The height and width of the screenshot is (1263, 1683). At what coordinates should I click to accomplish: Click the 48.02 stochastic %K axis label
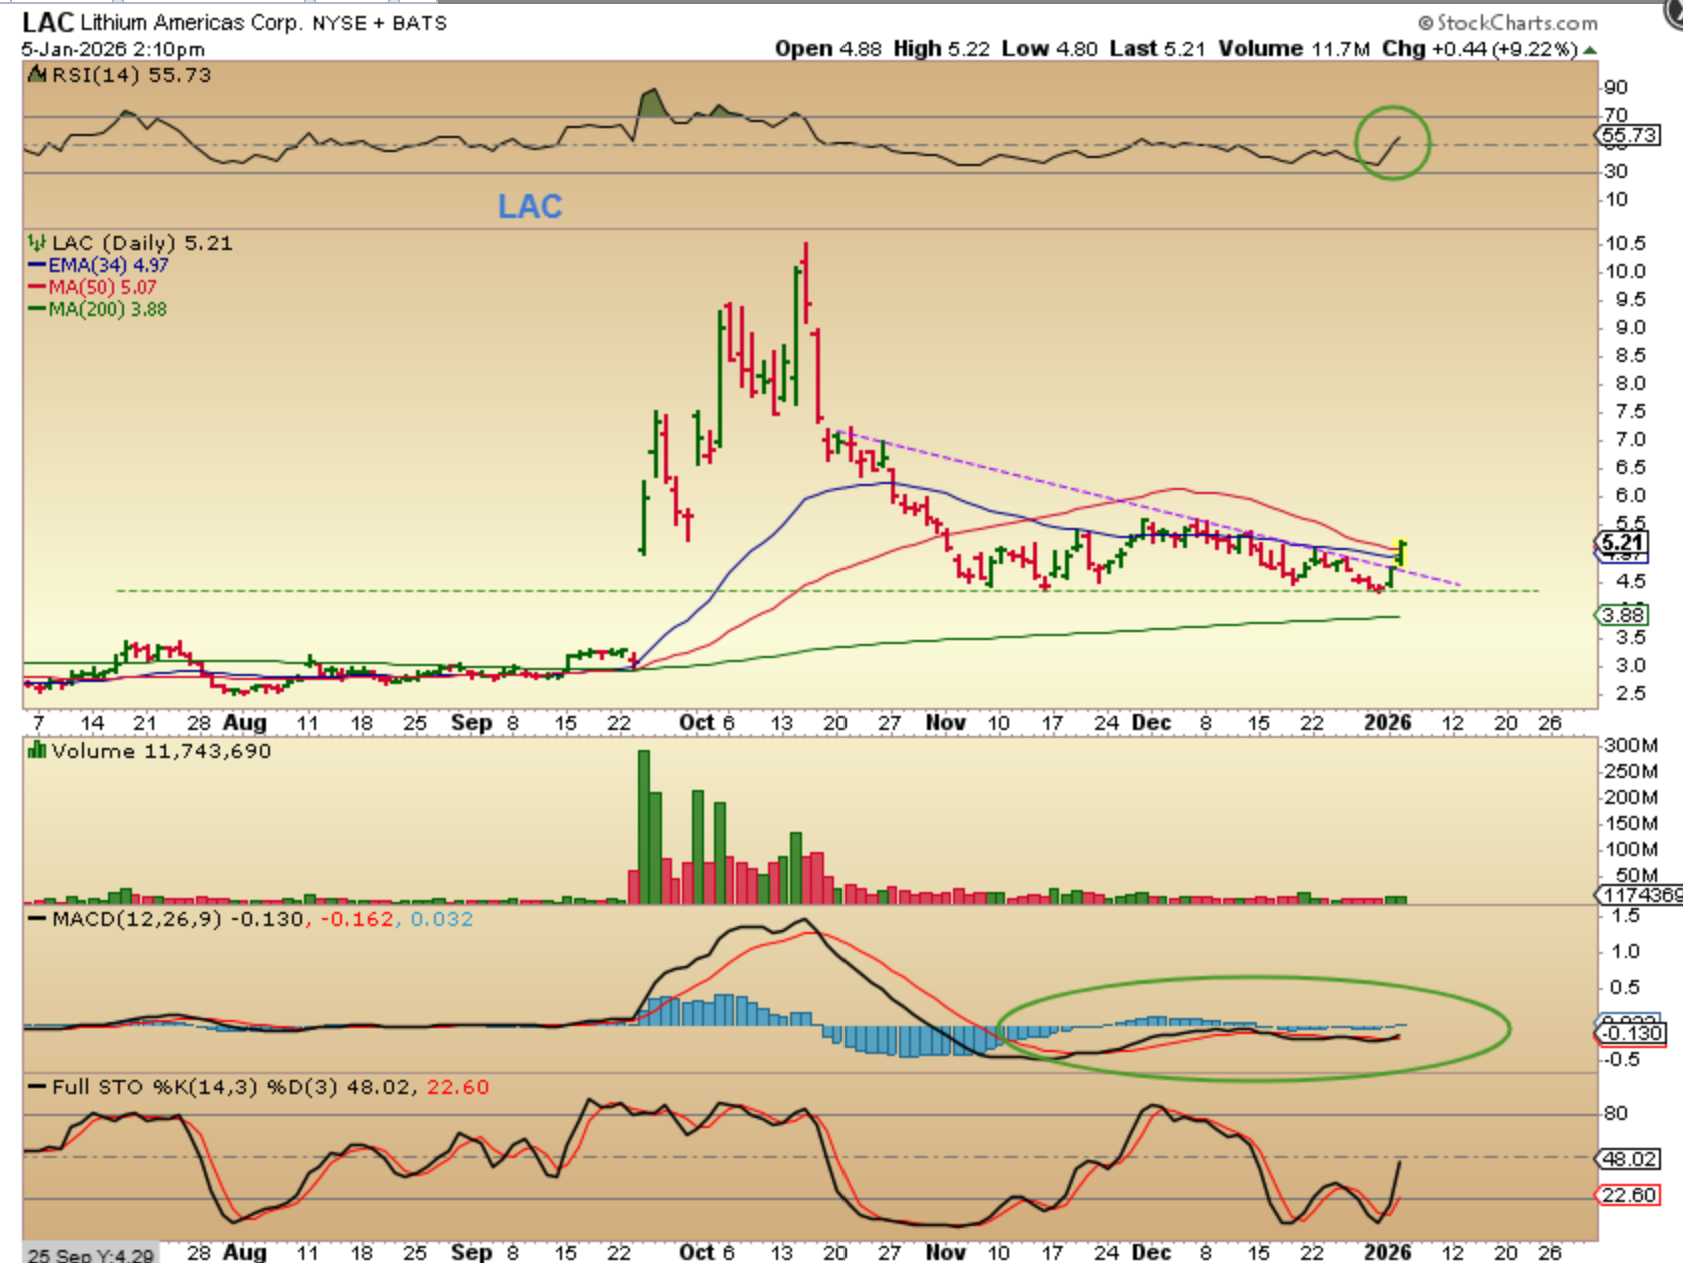click(1629, 1159)
